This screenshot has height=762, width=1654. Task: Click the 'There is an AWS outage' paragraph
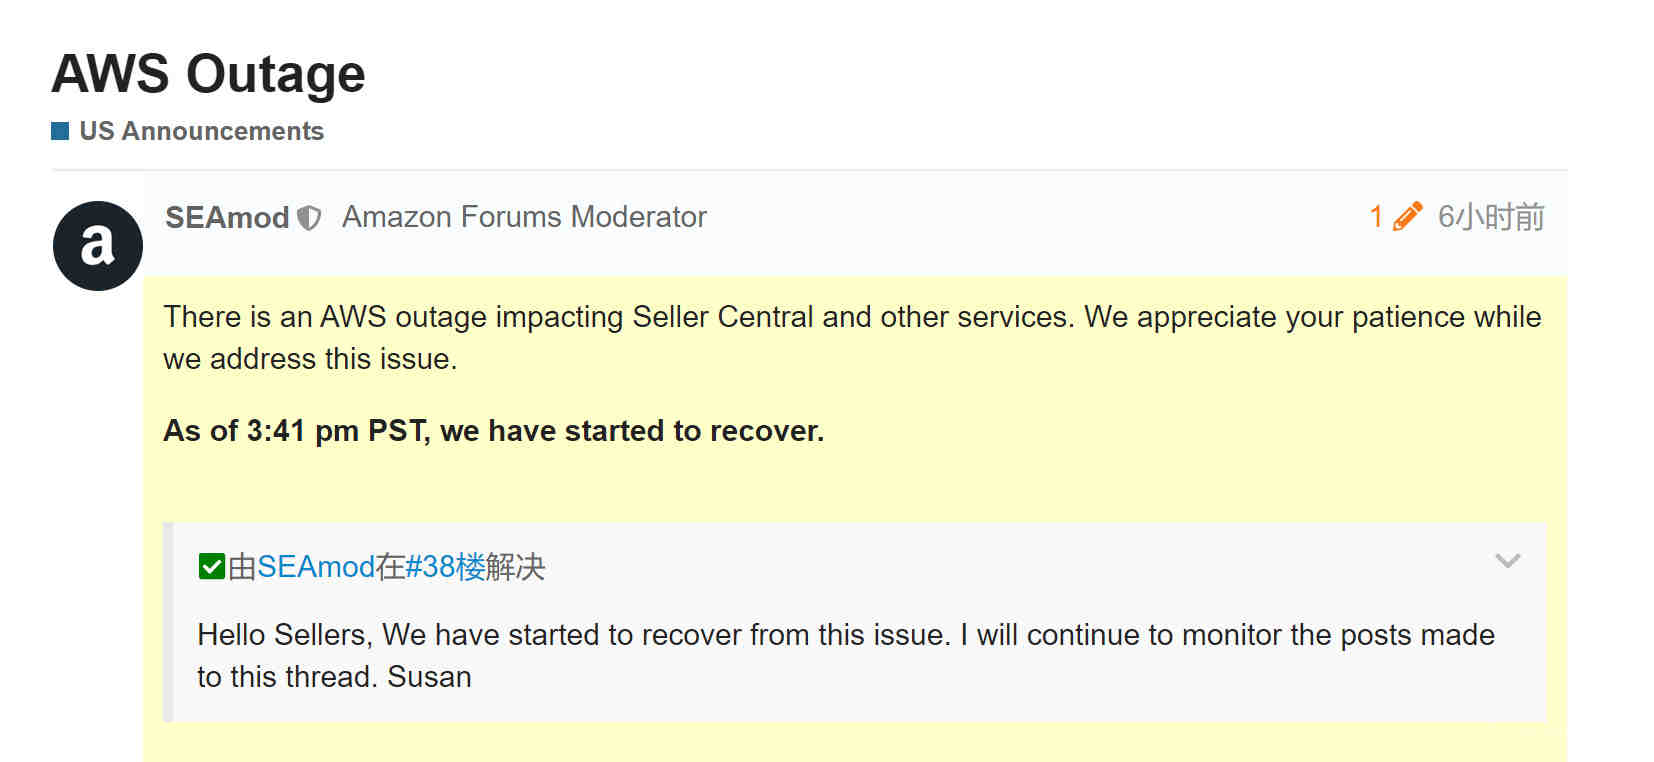point(852,338)
